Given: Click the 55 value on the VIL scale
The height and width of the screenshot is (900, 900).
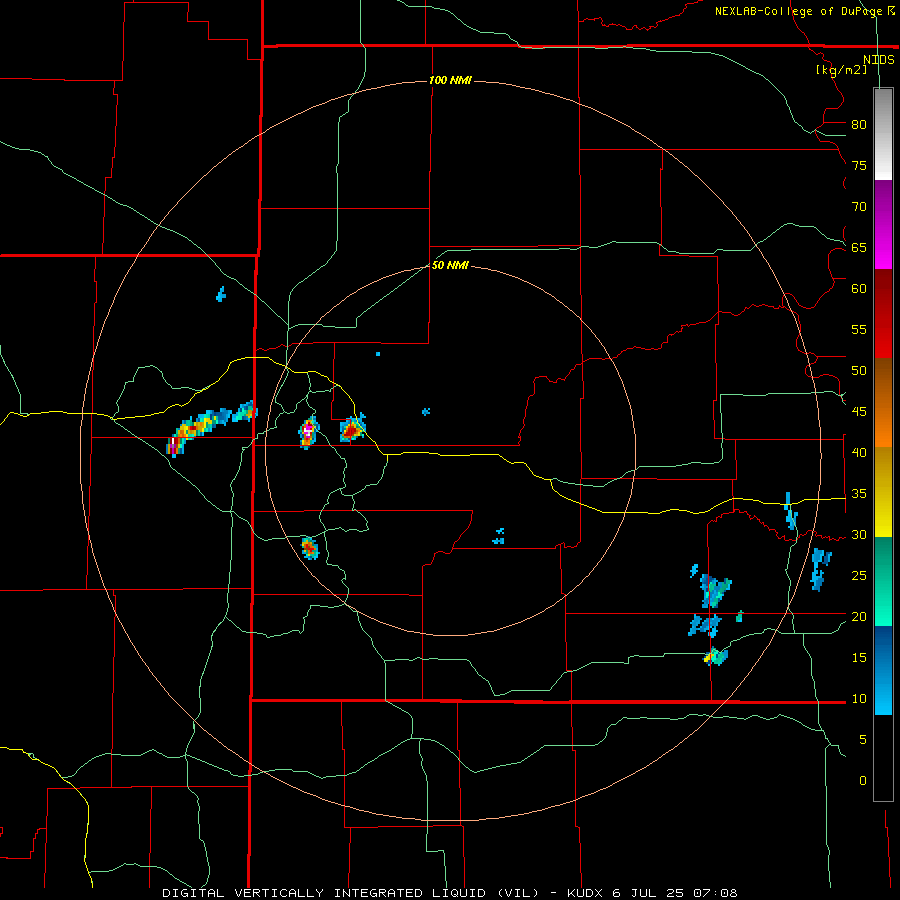Looking at the screenshot, I should 859,329.
